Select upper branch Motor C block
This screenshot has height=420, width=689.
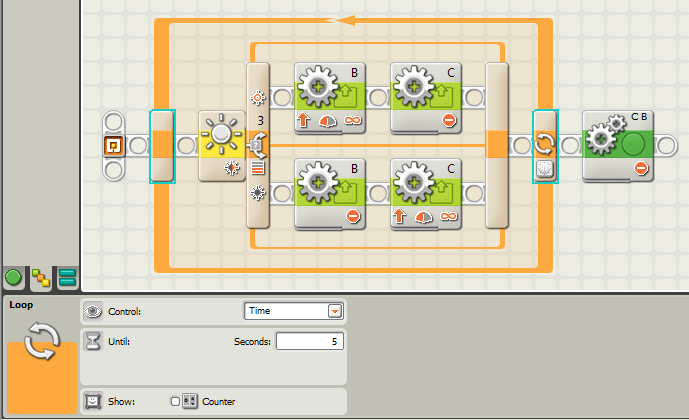[x=424, y=97]
